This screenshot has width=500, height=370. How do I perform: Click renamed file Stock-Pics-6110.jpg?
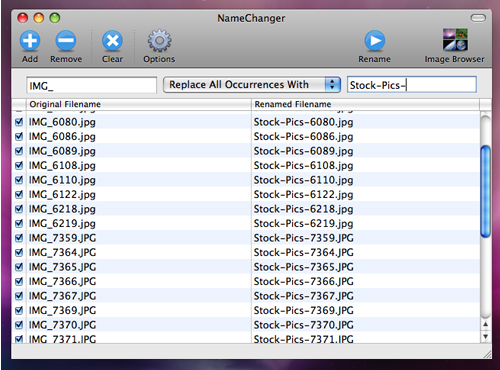coord(303,180)
